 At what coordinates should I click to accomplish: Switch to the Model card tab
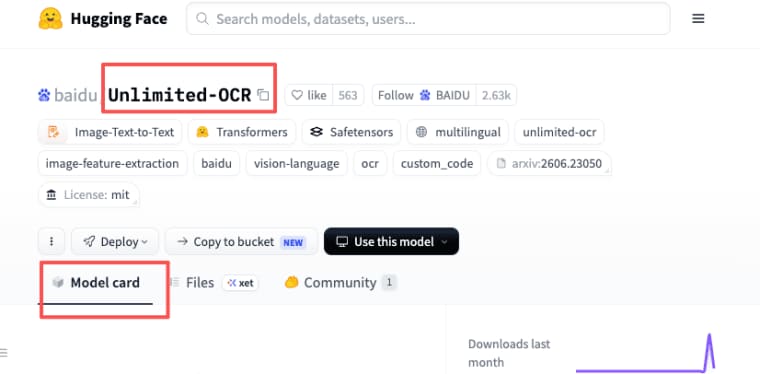click(x=95, y=283)
